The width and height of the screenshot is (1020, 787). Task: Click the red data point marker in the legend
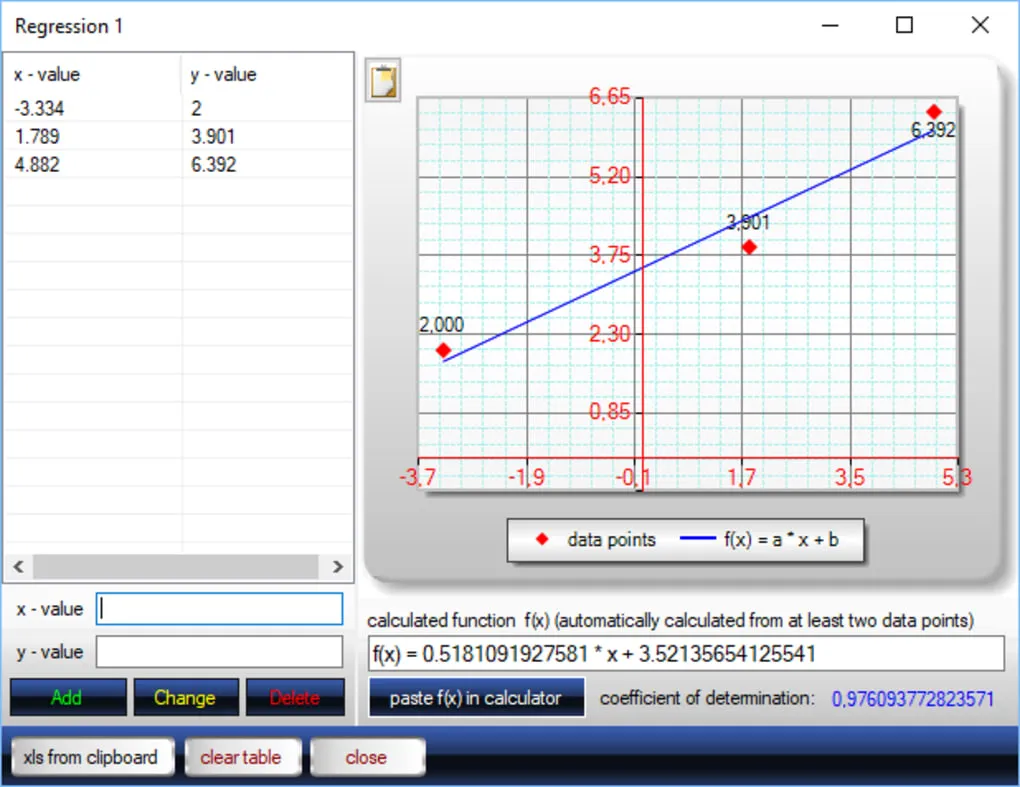(x=543, y=539)
